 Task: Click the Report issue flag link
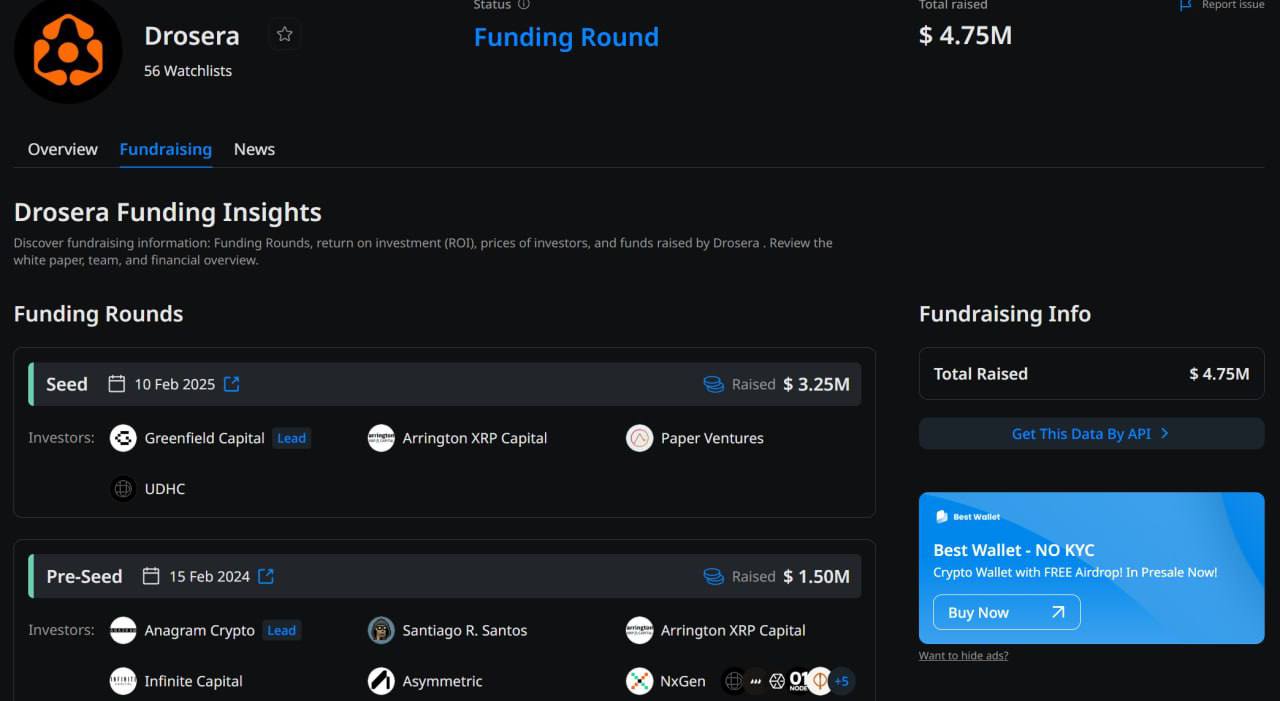(x=1222, y=5)
